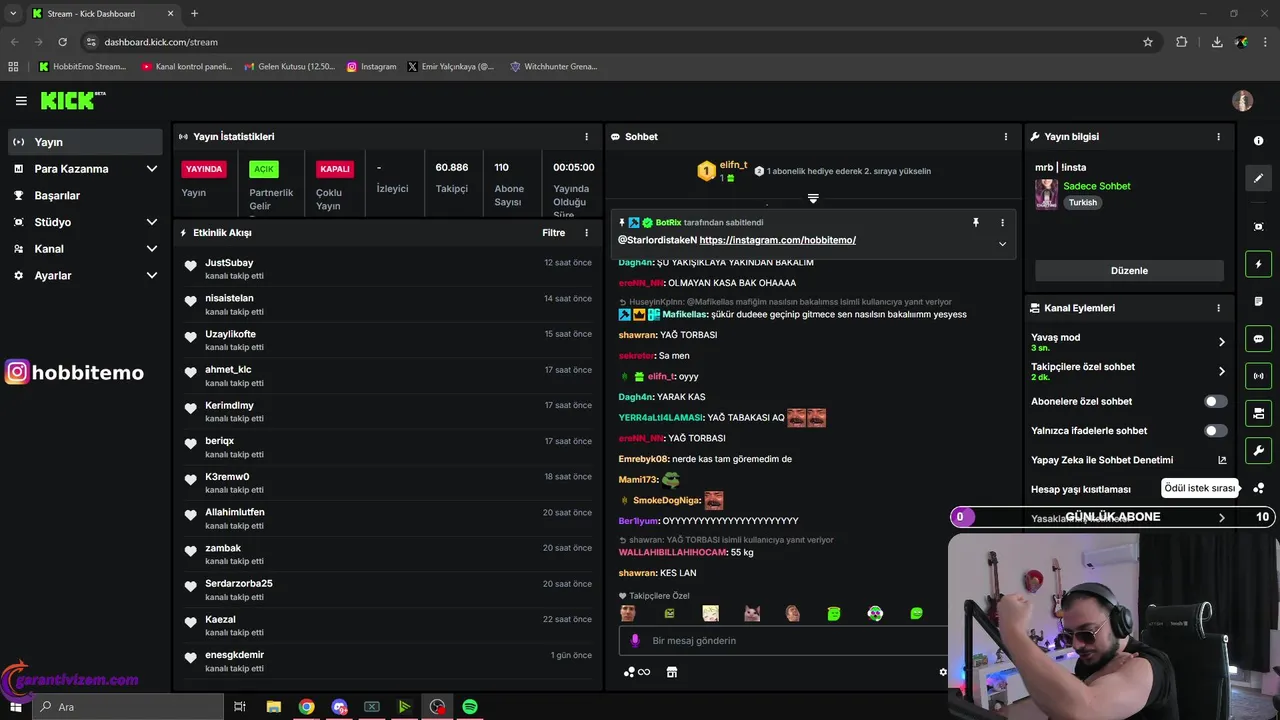Open the HobbitEmo Stream bookmark

coord(83,67)
